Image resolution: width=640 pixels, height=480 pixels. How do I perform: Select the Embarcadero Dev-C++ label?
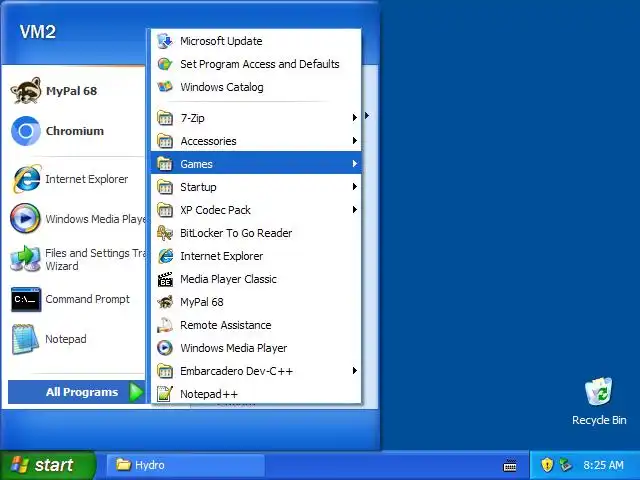[x=236, y=371]
